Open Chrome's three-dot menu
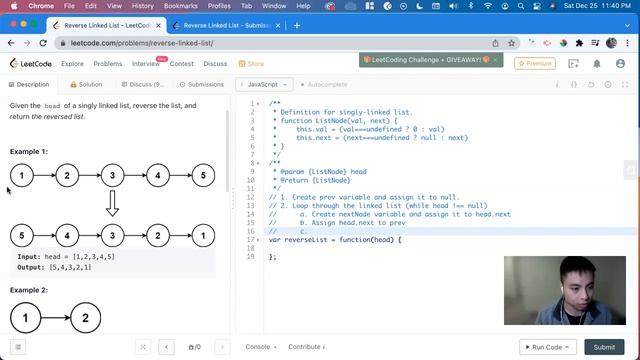The width and height of the screenshot is (640, 360). click(x=627, y=43)
